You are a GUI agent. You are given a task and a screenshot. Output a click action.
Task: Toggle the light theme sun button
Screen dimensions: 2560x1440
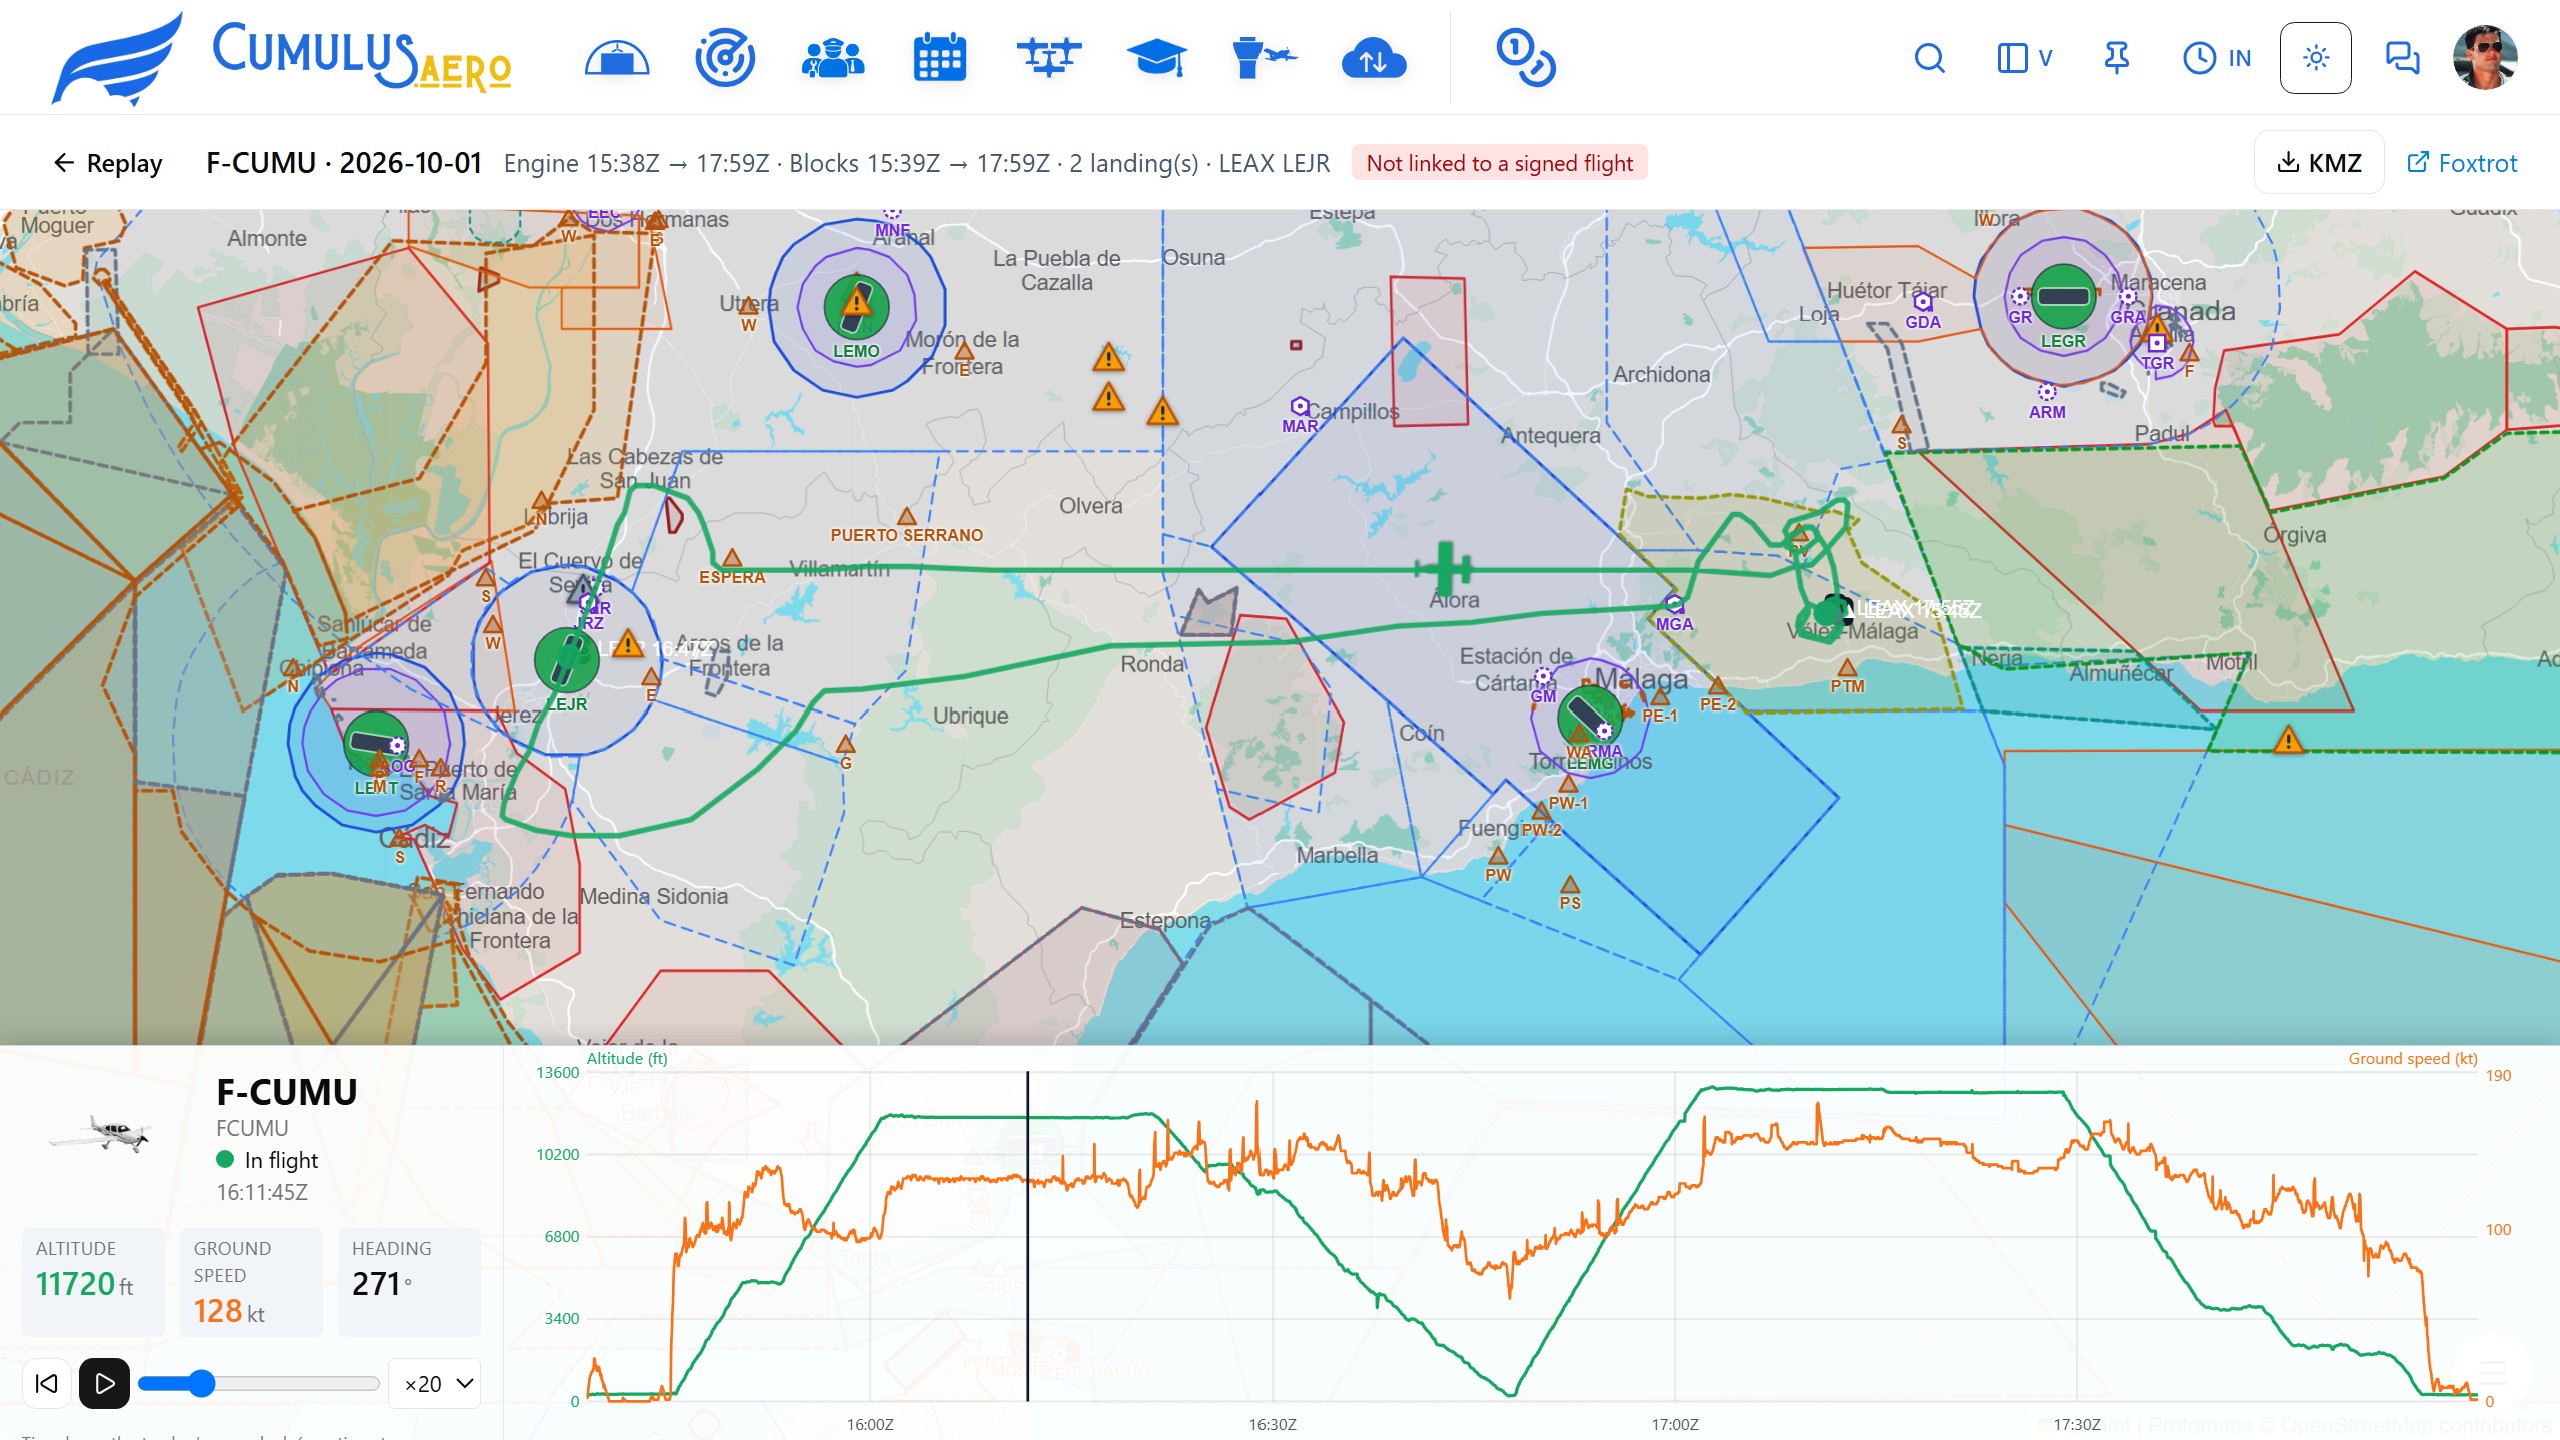2315,58
